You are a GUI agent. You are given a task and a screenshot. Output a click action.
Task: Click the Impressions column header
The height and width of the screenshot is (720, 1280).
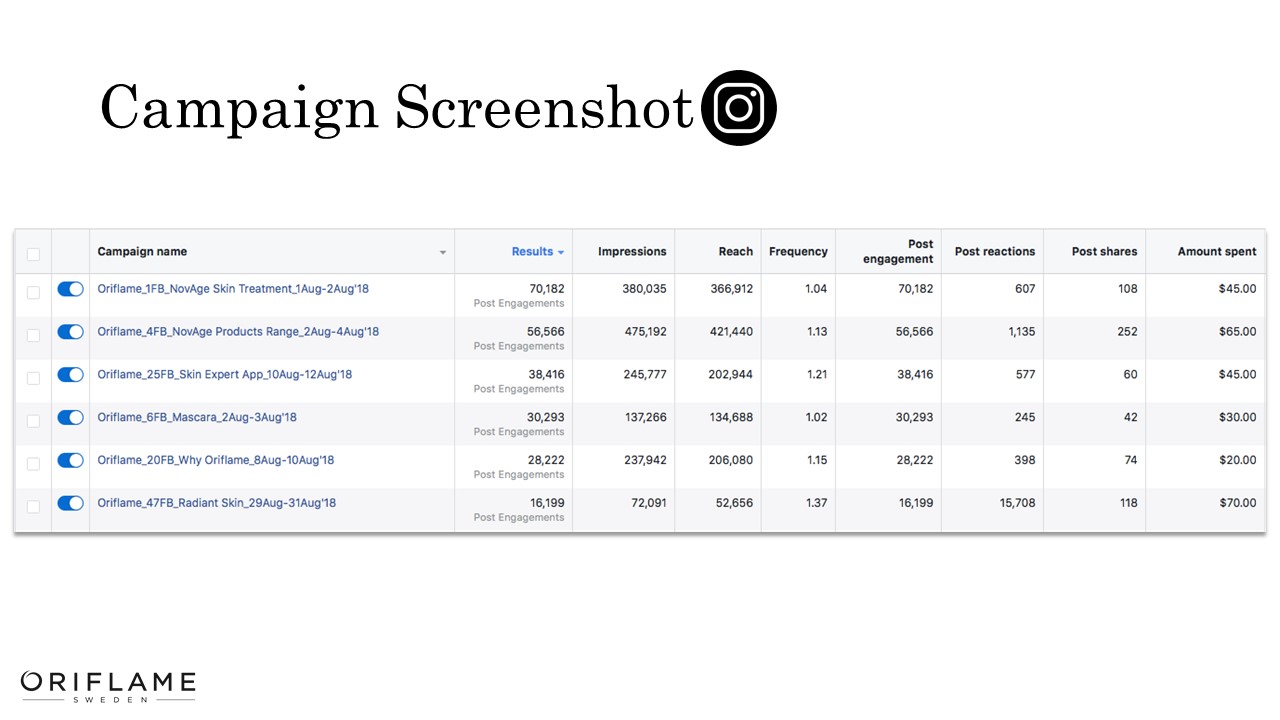(x=632, y=252)
